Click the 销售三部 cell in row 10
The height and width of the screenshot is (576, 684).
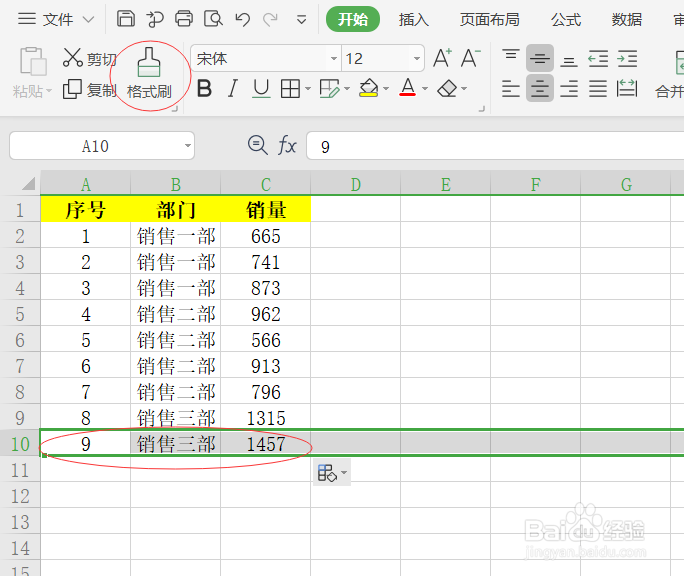[x=176, y=444]
